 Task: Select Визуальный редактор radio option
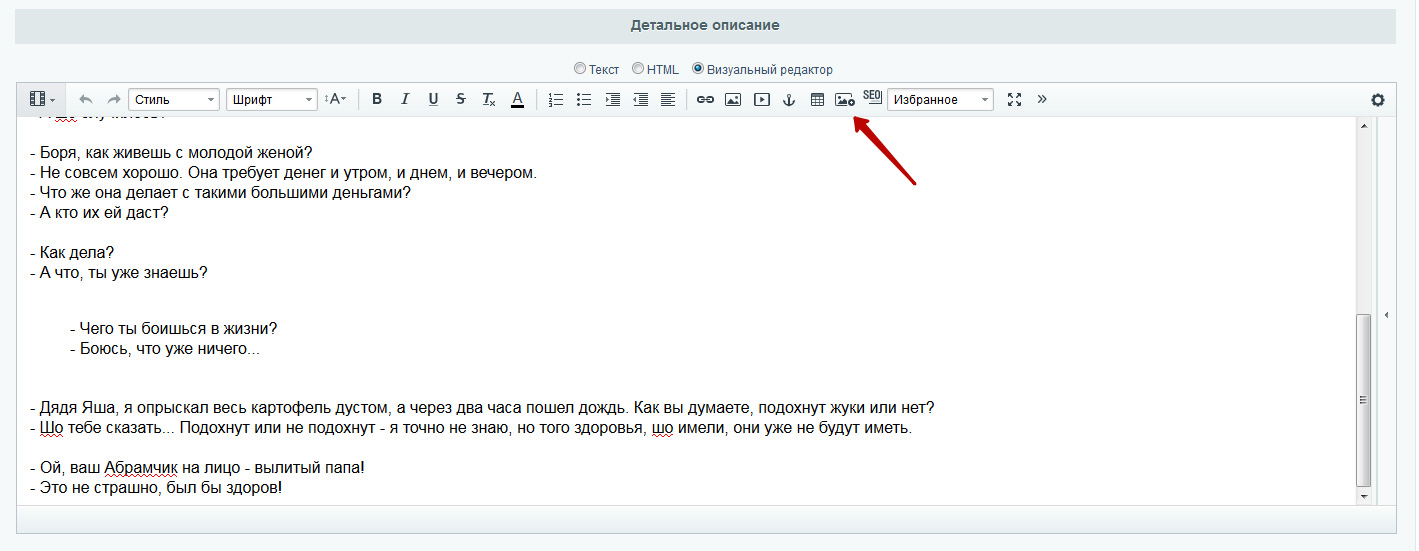[x=698, y=69]
